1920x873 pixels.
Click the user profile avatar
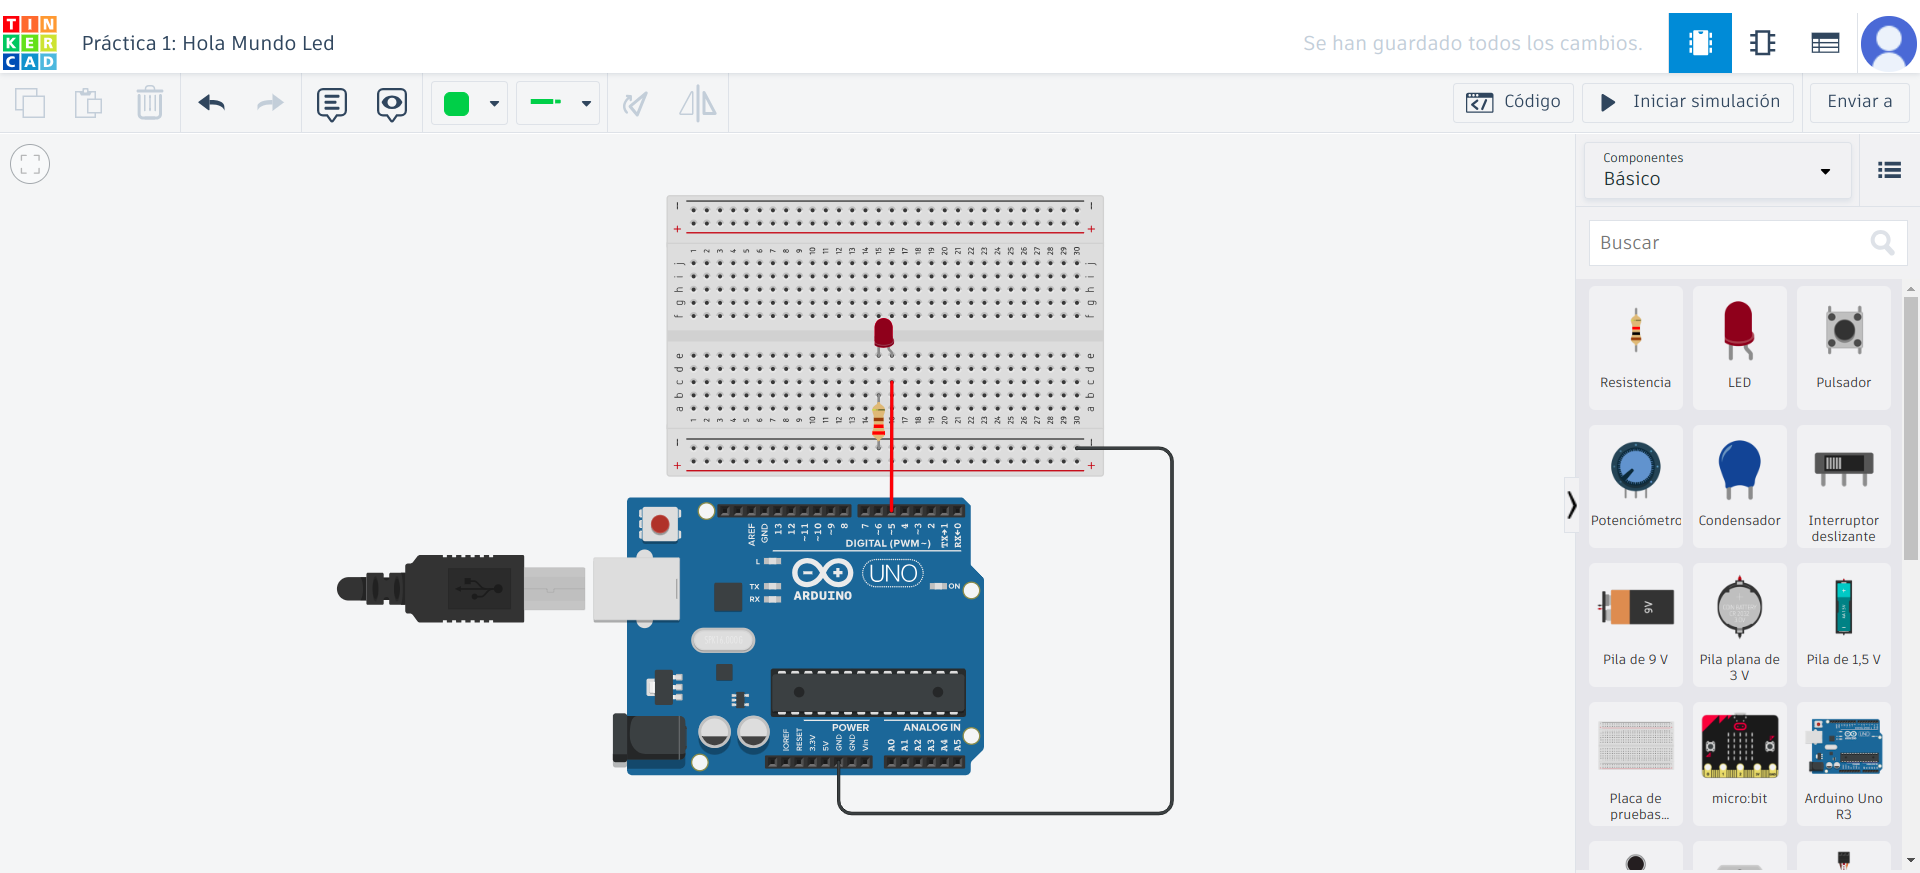coord(1888,43)
